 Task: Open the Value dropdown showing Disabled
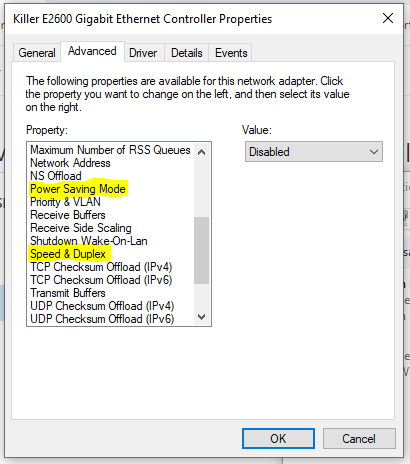tap(314, 152)
